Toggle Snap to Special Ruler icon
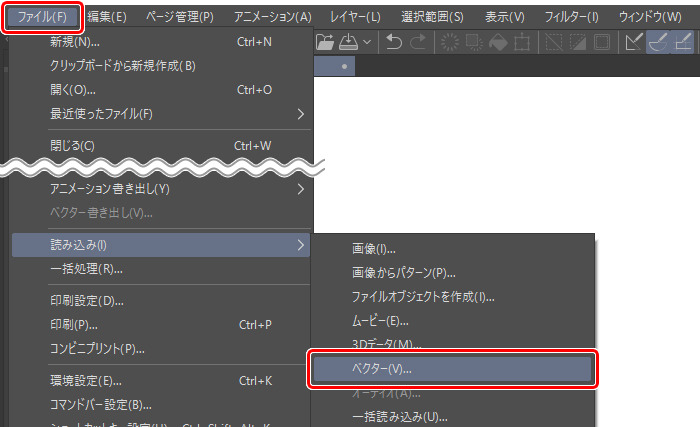Screen dimensions: 700x427 pos(658,42)
